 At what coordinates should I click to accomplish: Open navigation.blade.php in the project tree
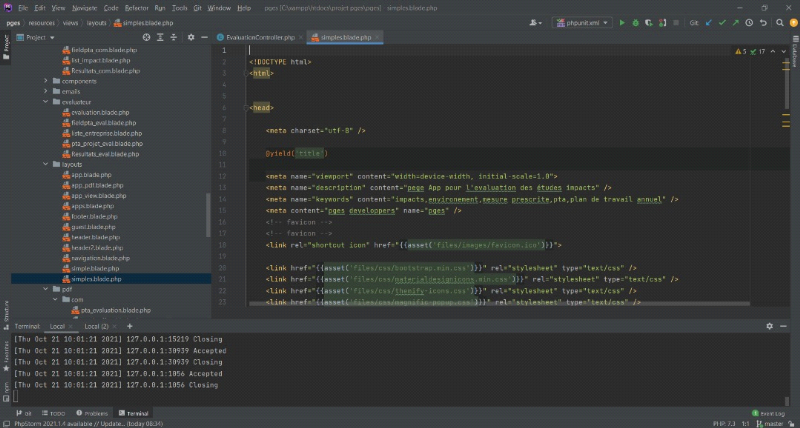pyautogui.click(x=100, y=258)
